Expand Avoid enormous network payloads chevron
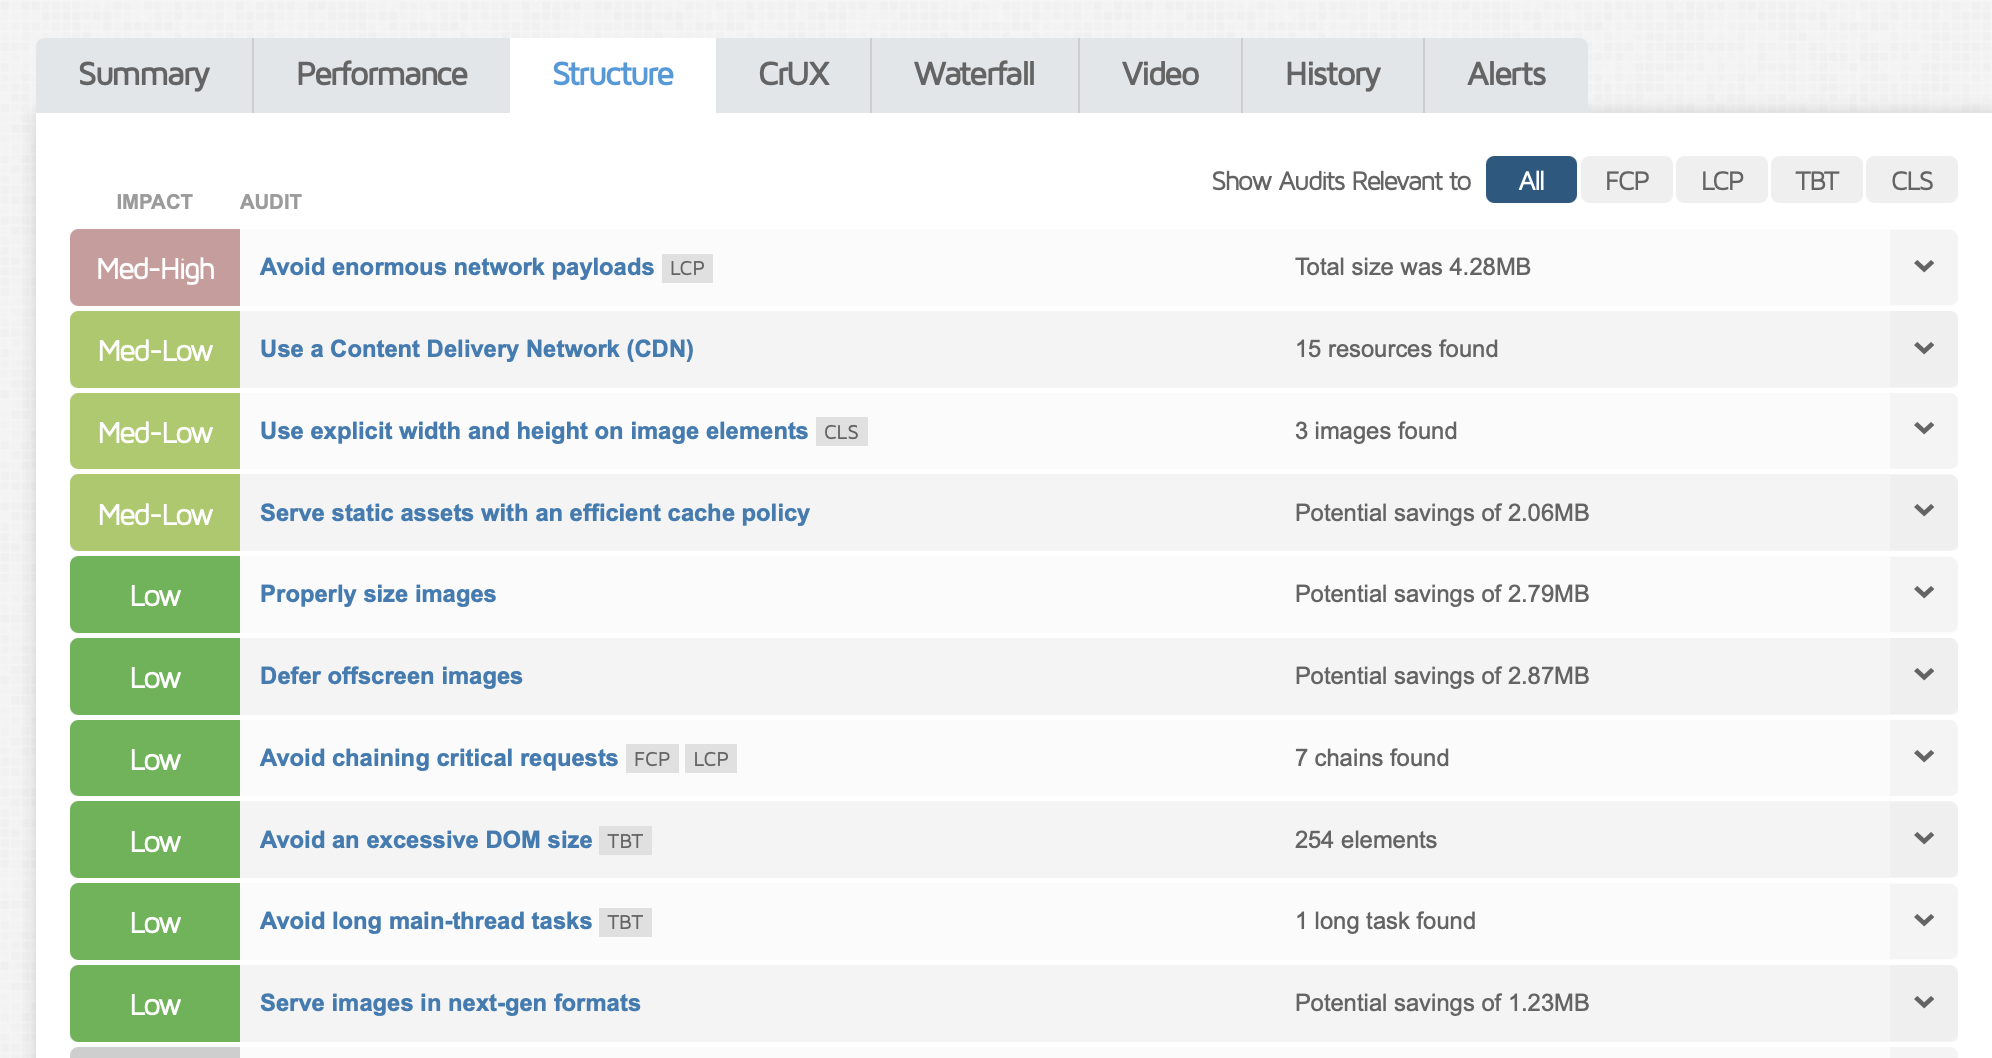The width and height of the screenshot is (1992, 1058). (1924, 267)
